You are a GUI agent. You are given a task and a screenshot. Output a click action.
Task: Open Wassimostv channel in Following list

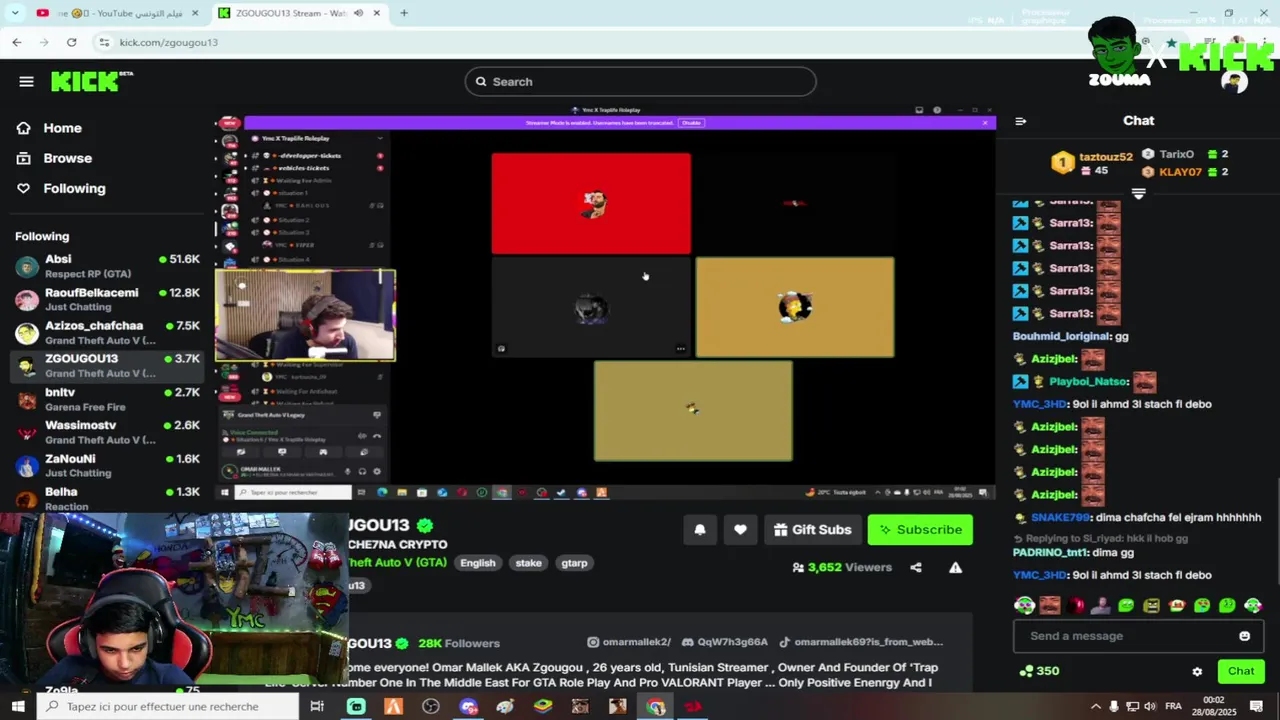tap(107, 433)
